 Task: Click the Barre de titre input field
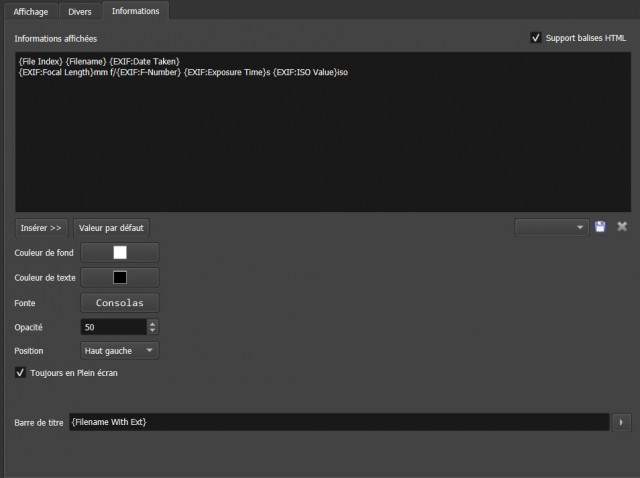[339, 422]
